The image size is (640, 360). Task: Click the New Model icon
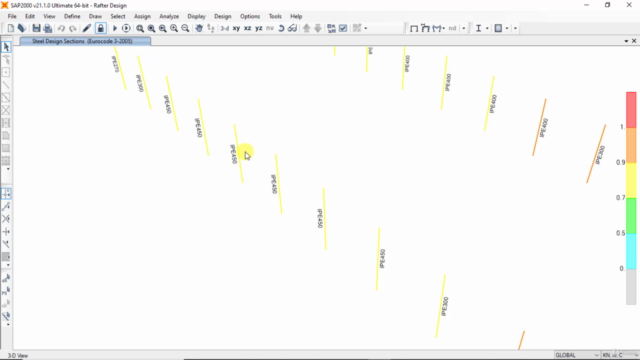[11, 28]
